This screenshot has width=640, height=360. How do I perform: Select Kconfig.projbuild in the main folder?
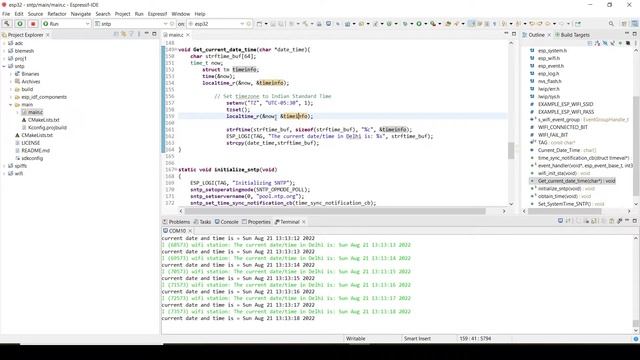(44, 128)
